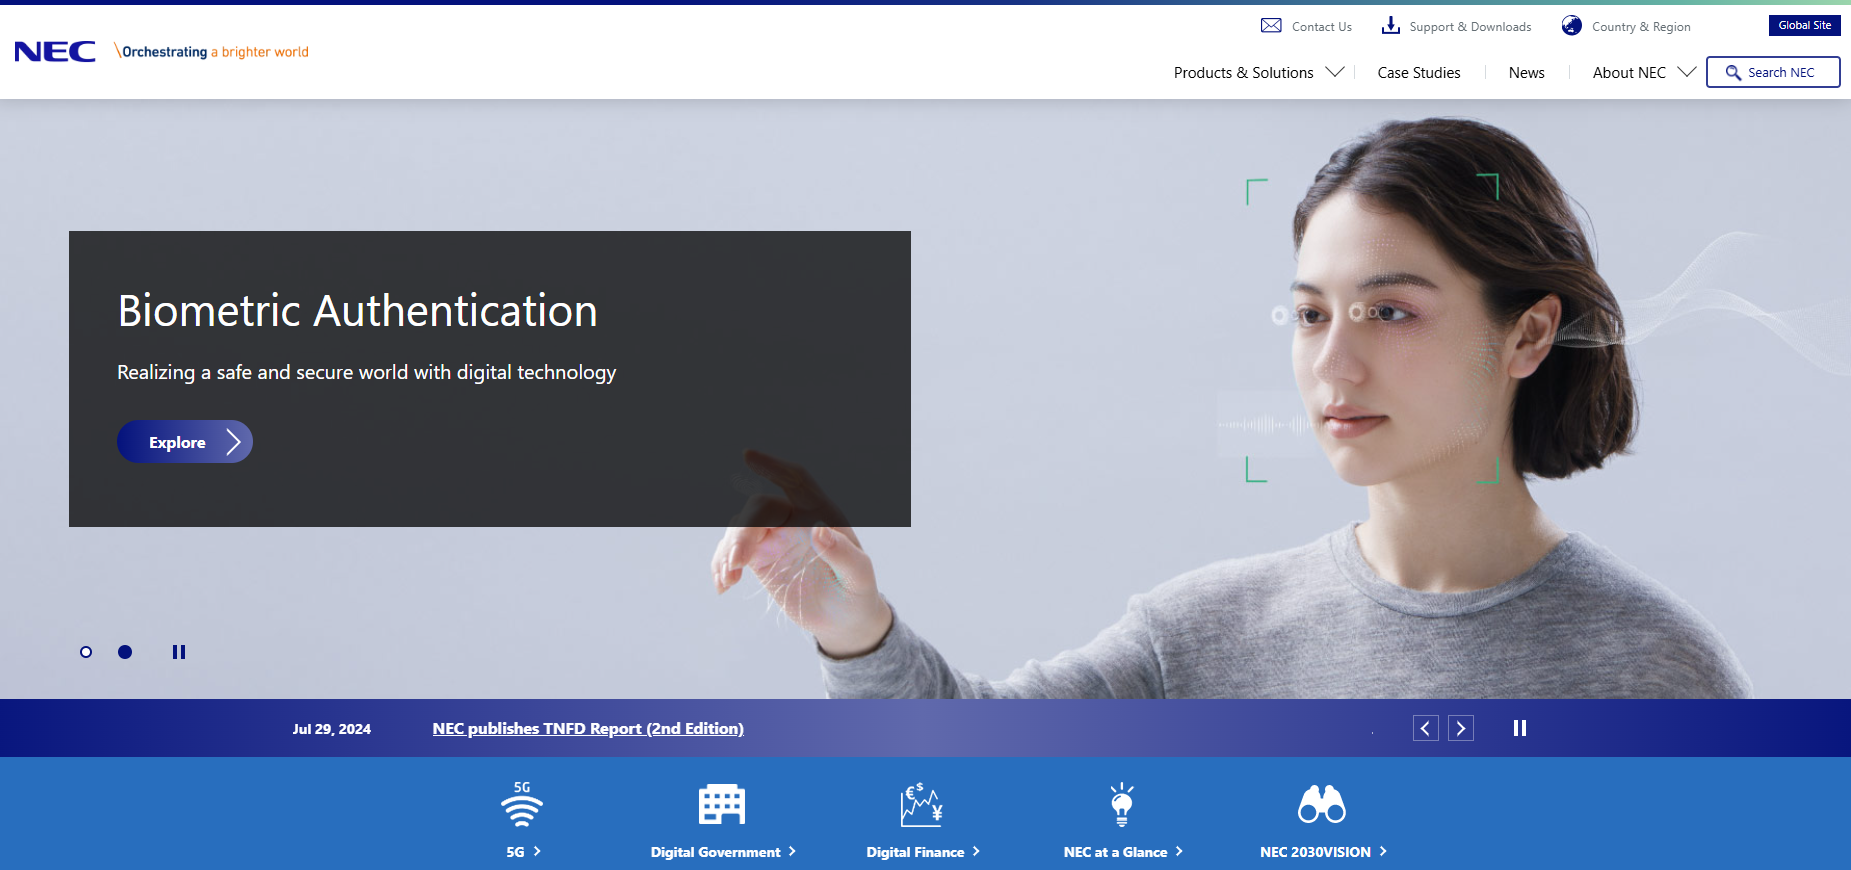Open the NEC publishes TNFD Report link
Image resolution: width=1851 pixels, height=870 pixels.
tap(588, 728)
